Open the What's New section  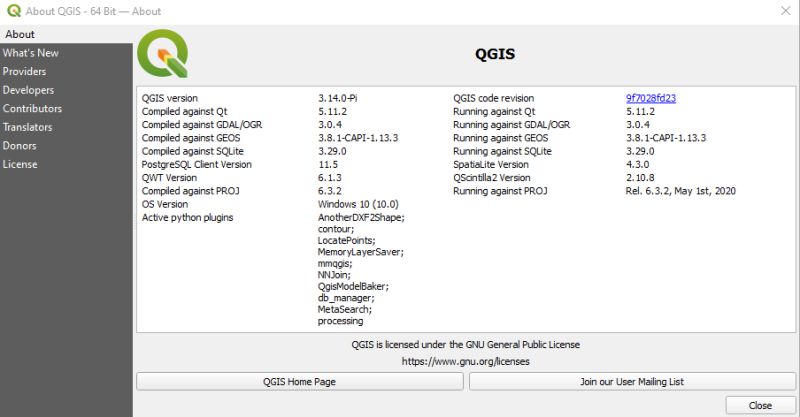(x=66, y=53)
